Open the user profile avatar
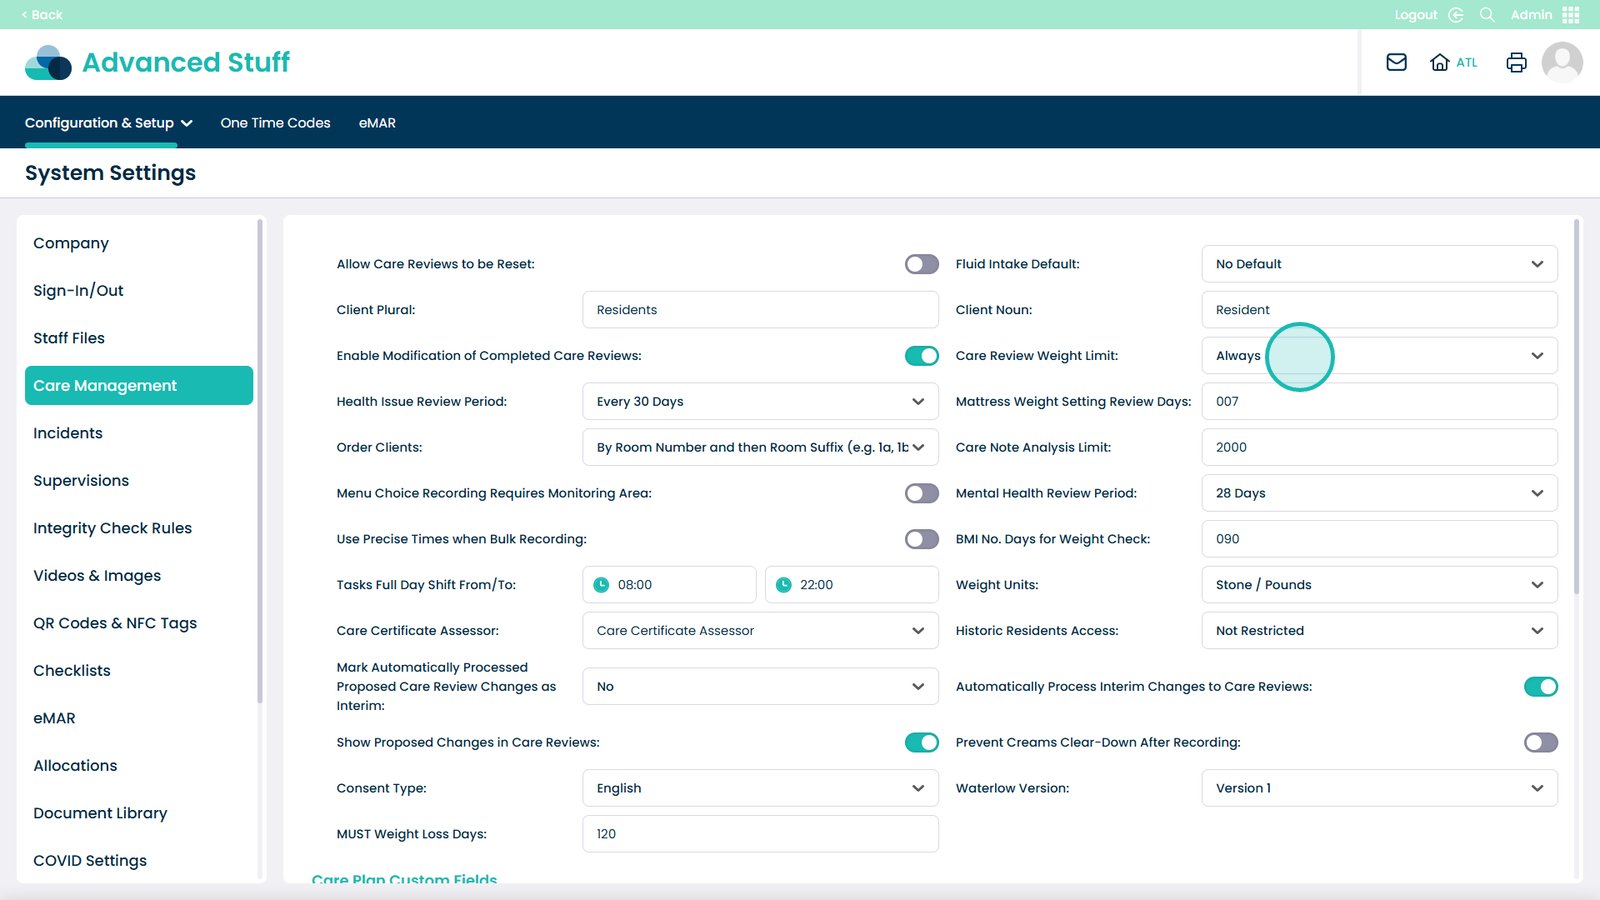 click(x=1561, y=62)
